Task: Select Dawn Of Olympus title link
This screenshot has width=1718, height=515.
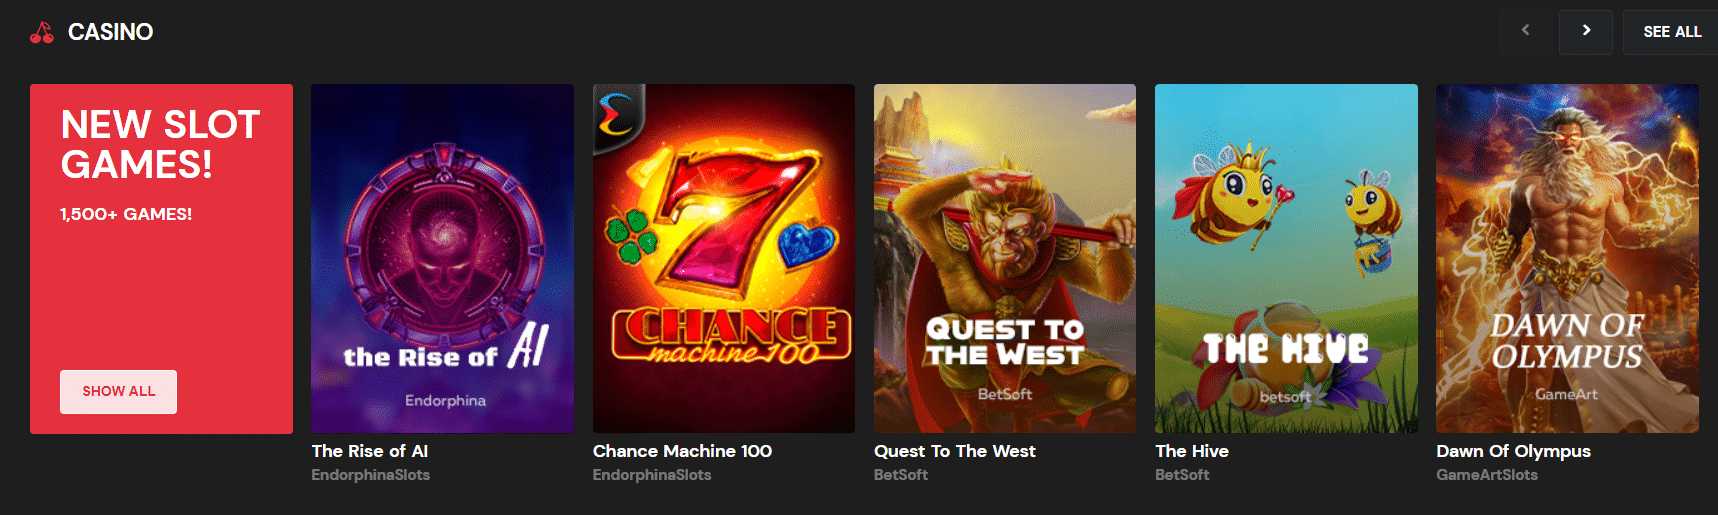Action: click(1513, 451)
